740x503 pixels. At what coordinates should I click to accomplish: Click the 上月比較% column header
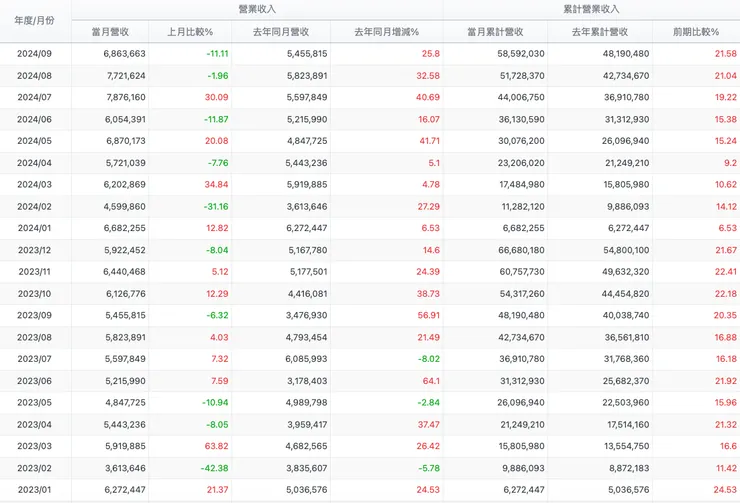click(190, 32)
